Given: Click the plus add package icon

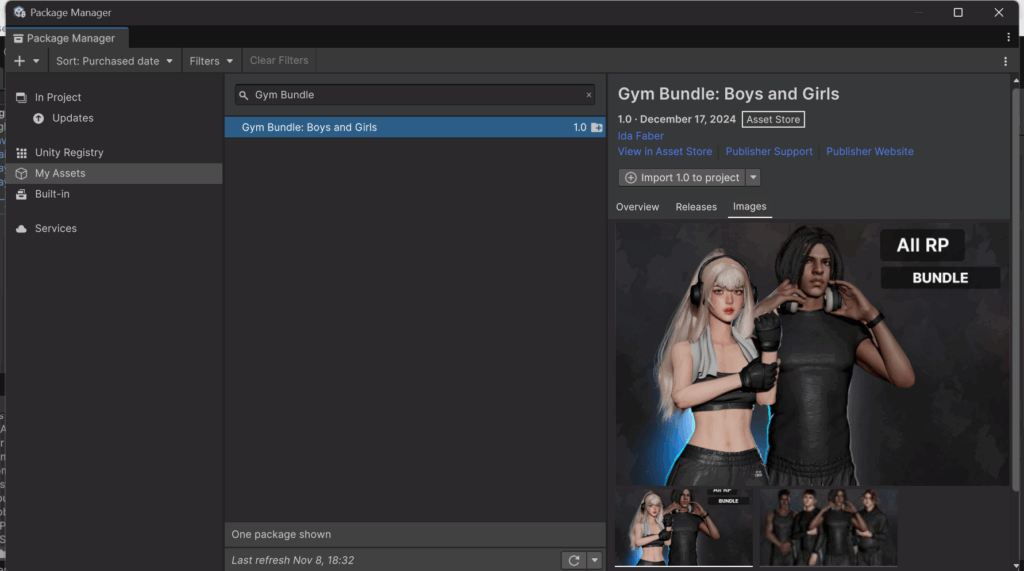Looking at the screenshot, I should coord(20,61).
